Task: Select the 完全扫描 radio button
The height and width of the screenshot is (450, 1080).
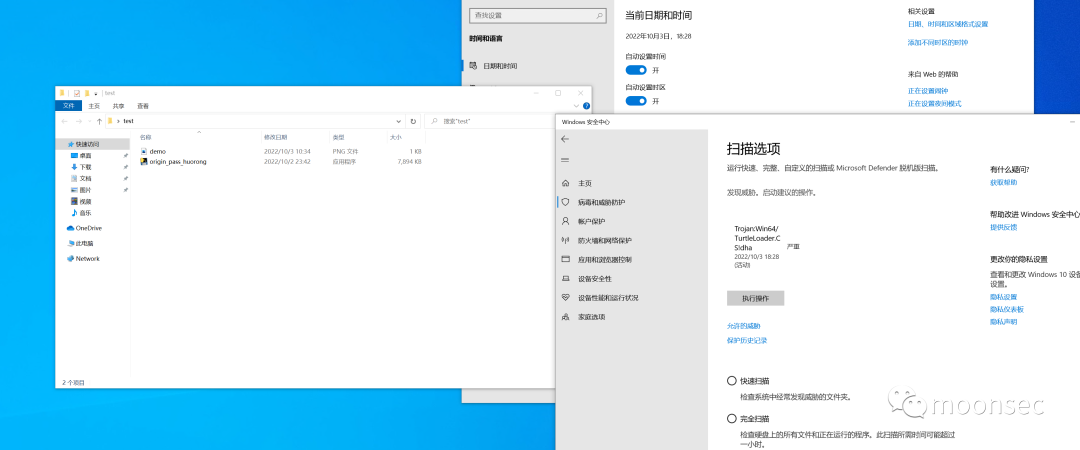Action: tap(731, 419)
